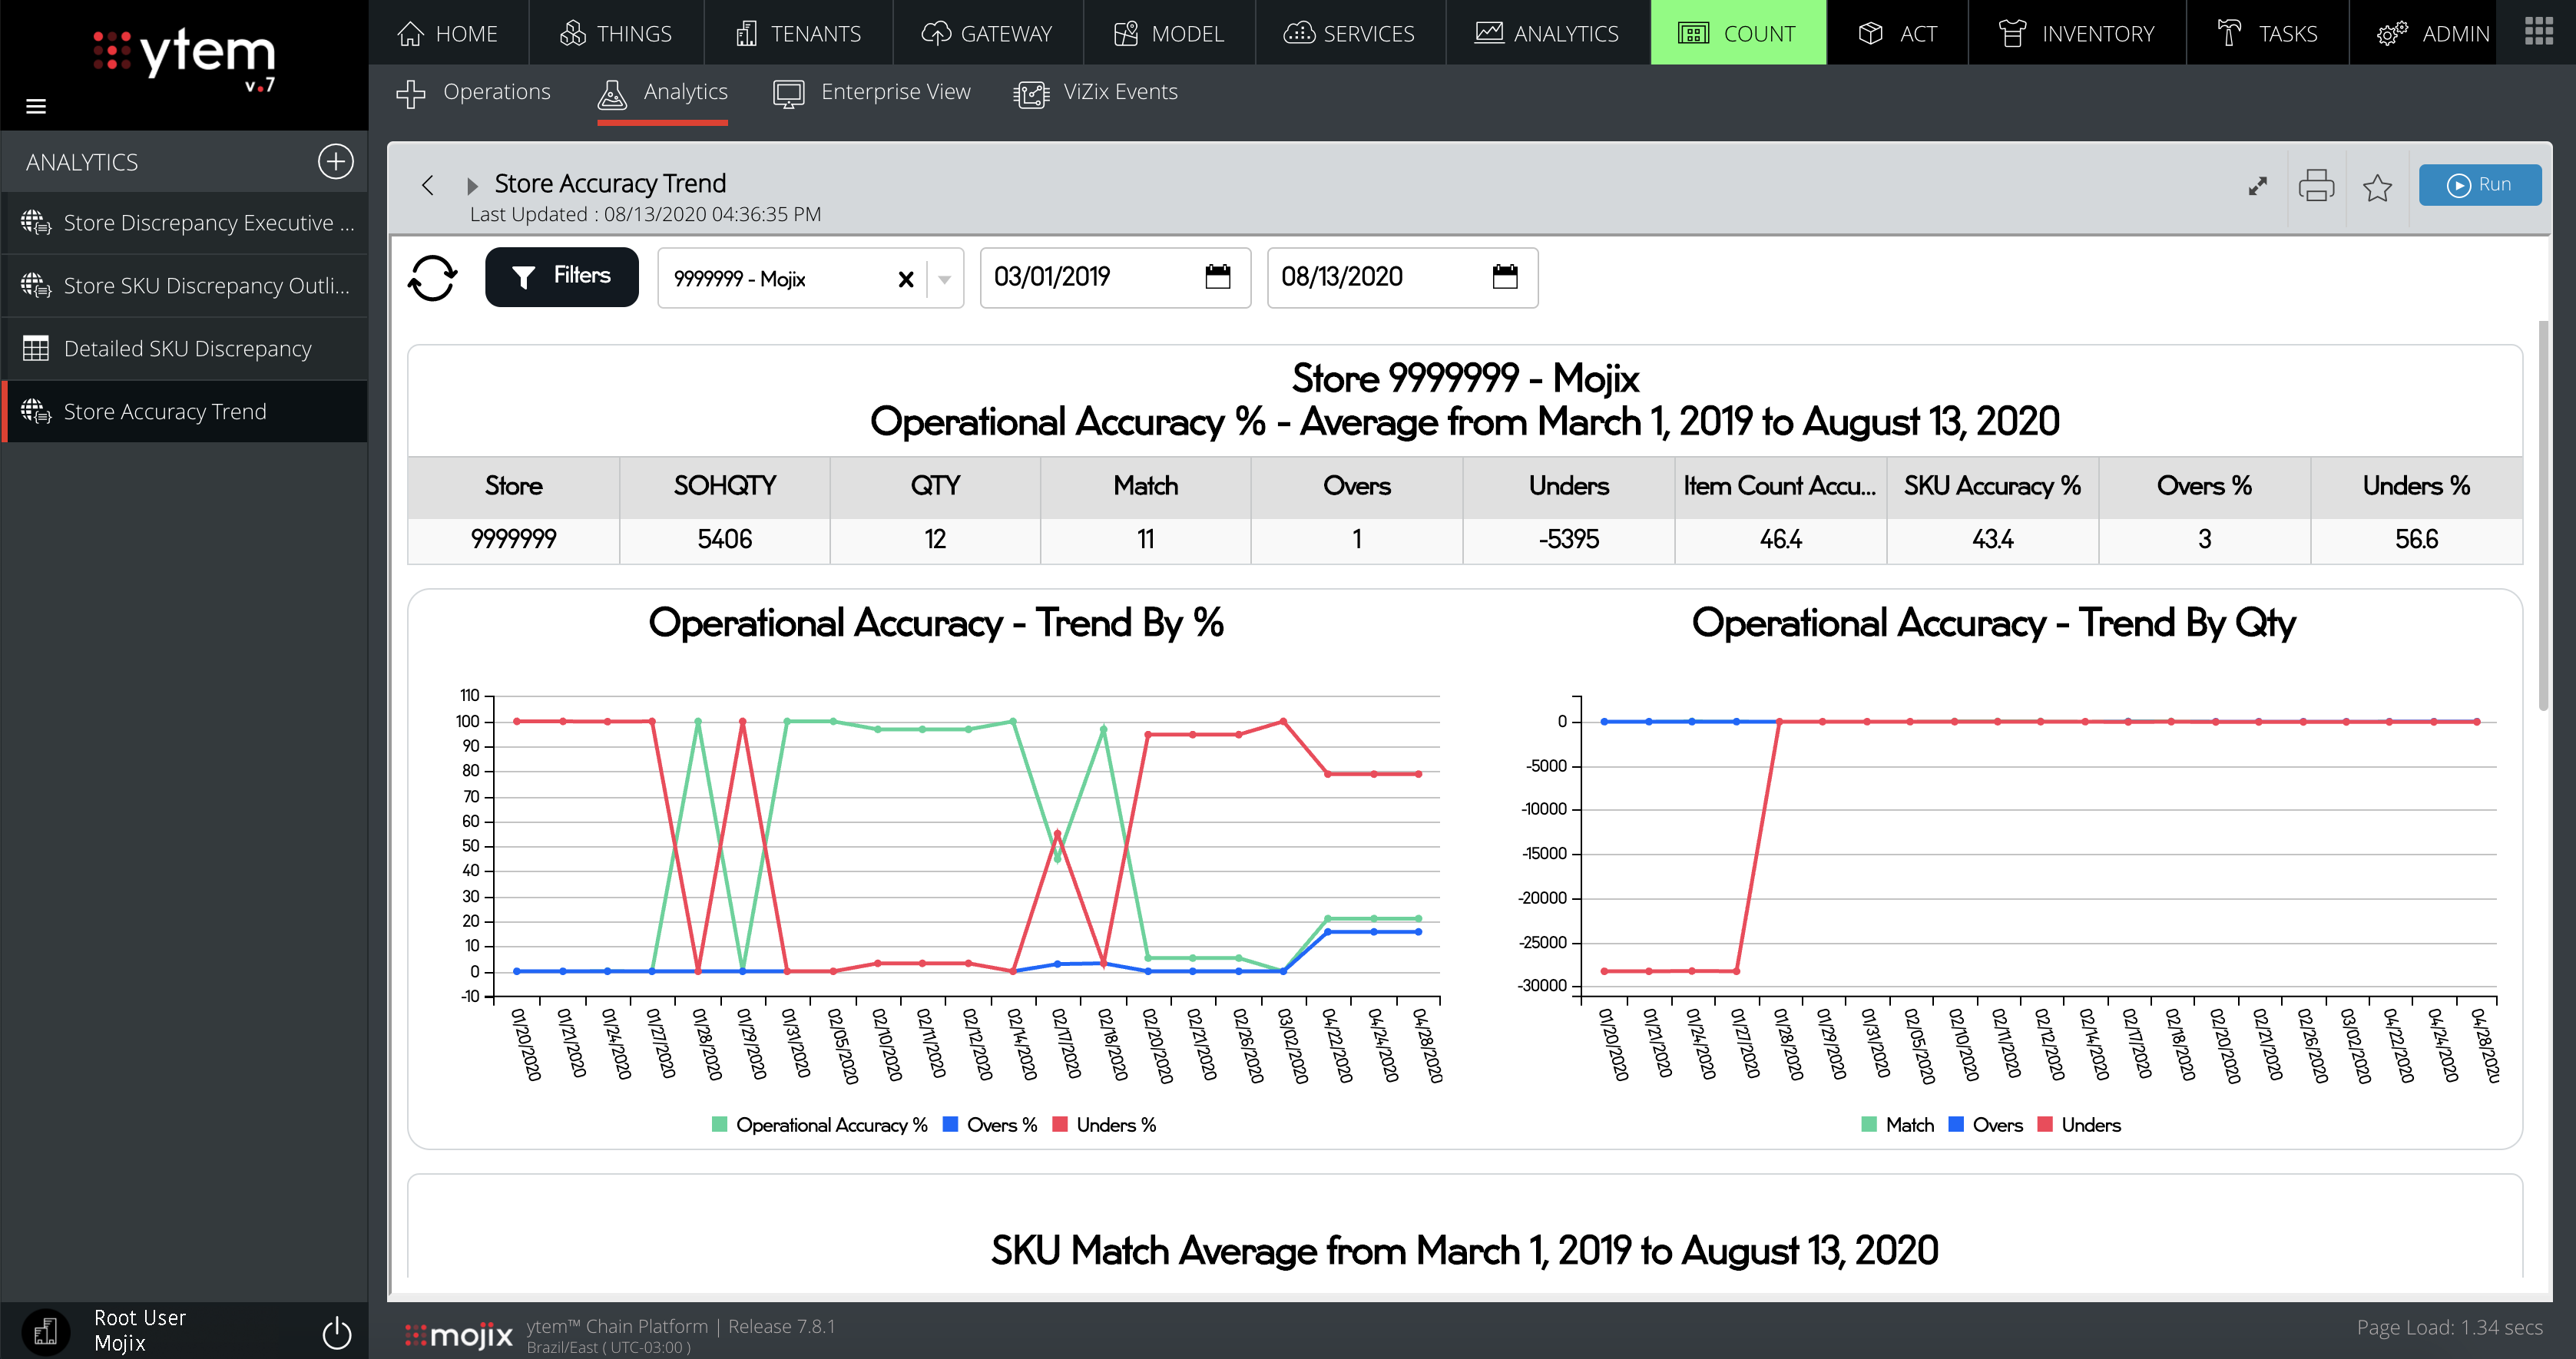2576x1359 pixels.
Task: Open the ViZix Events tab
Action: click(1096, 92)
